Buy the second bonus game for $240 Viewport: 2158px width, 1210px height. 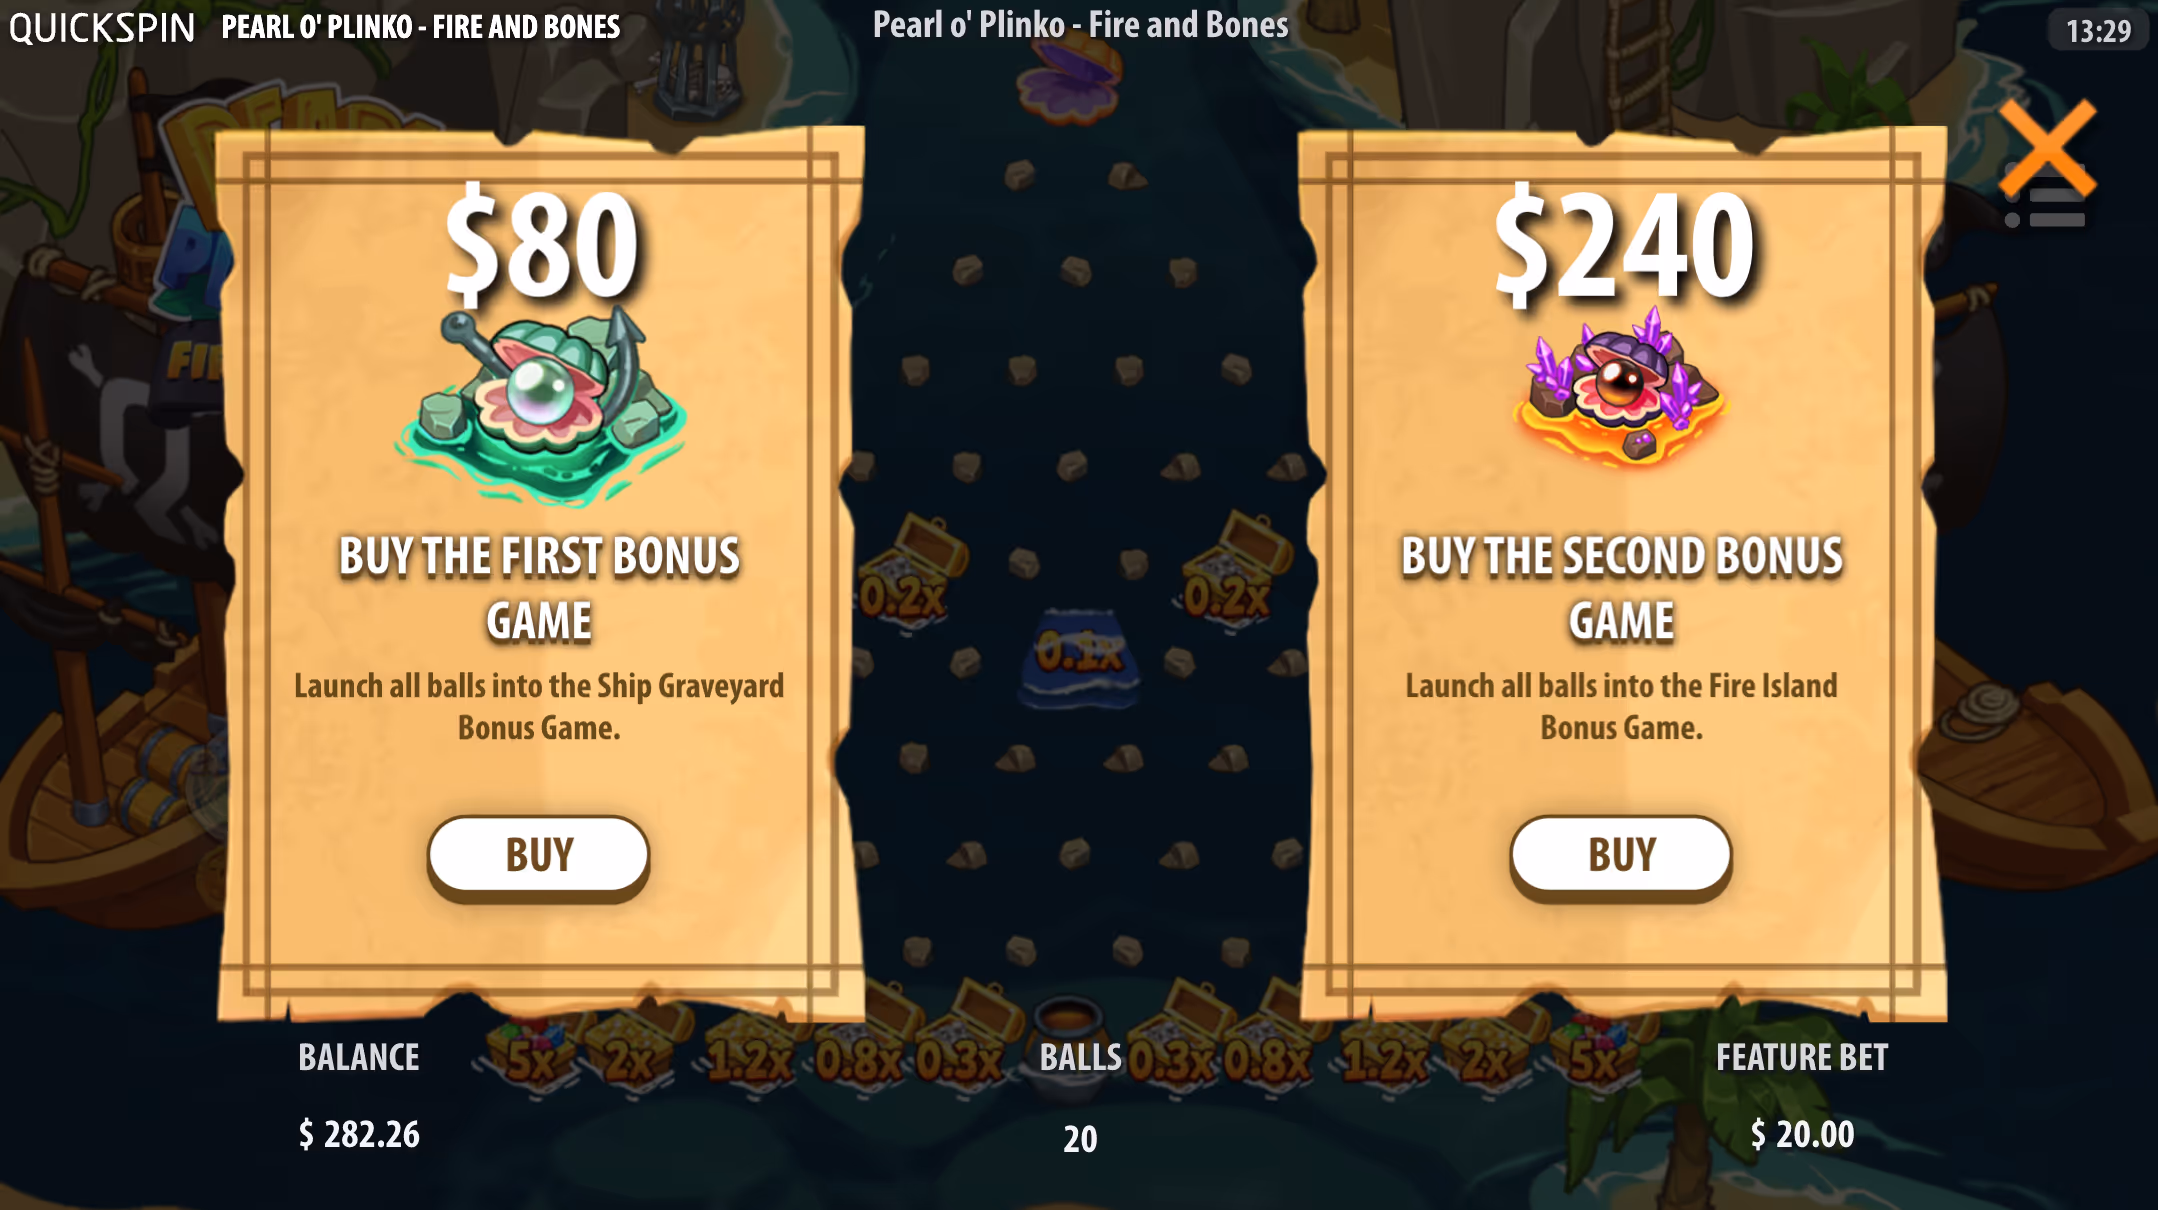(x=1621, y=855)
